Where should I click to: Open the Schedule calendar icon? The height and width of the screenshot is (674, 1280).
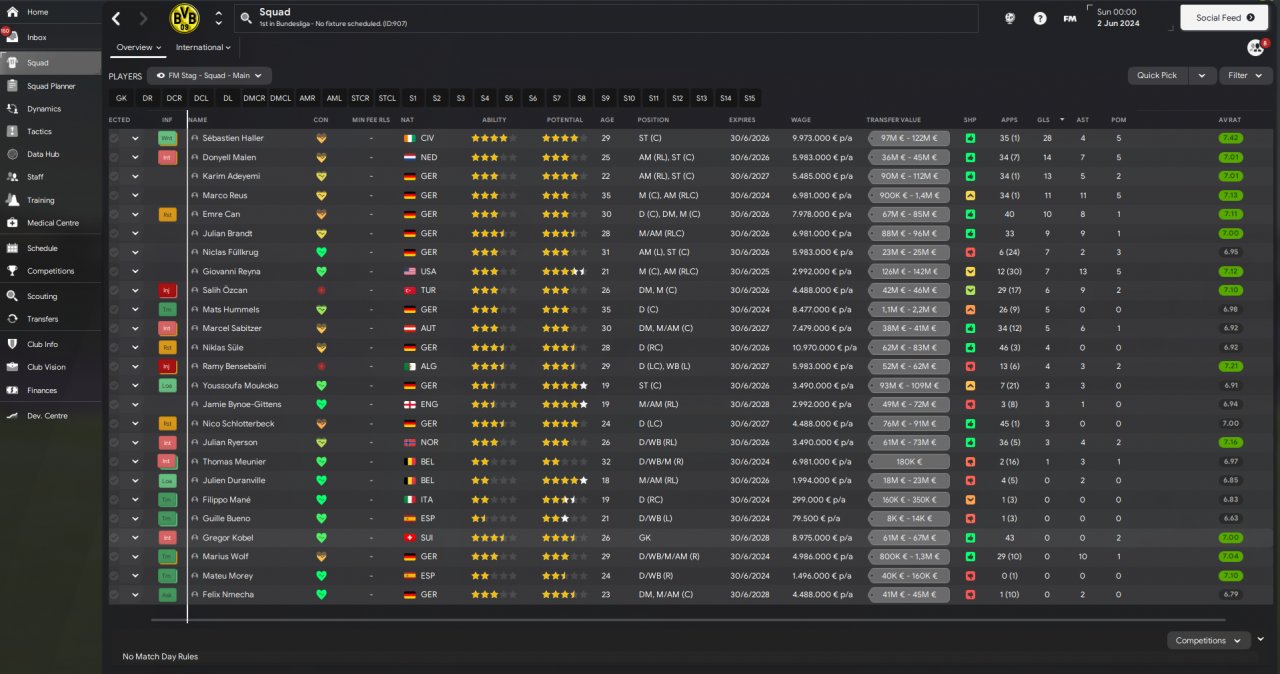12,248
